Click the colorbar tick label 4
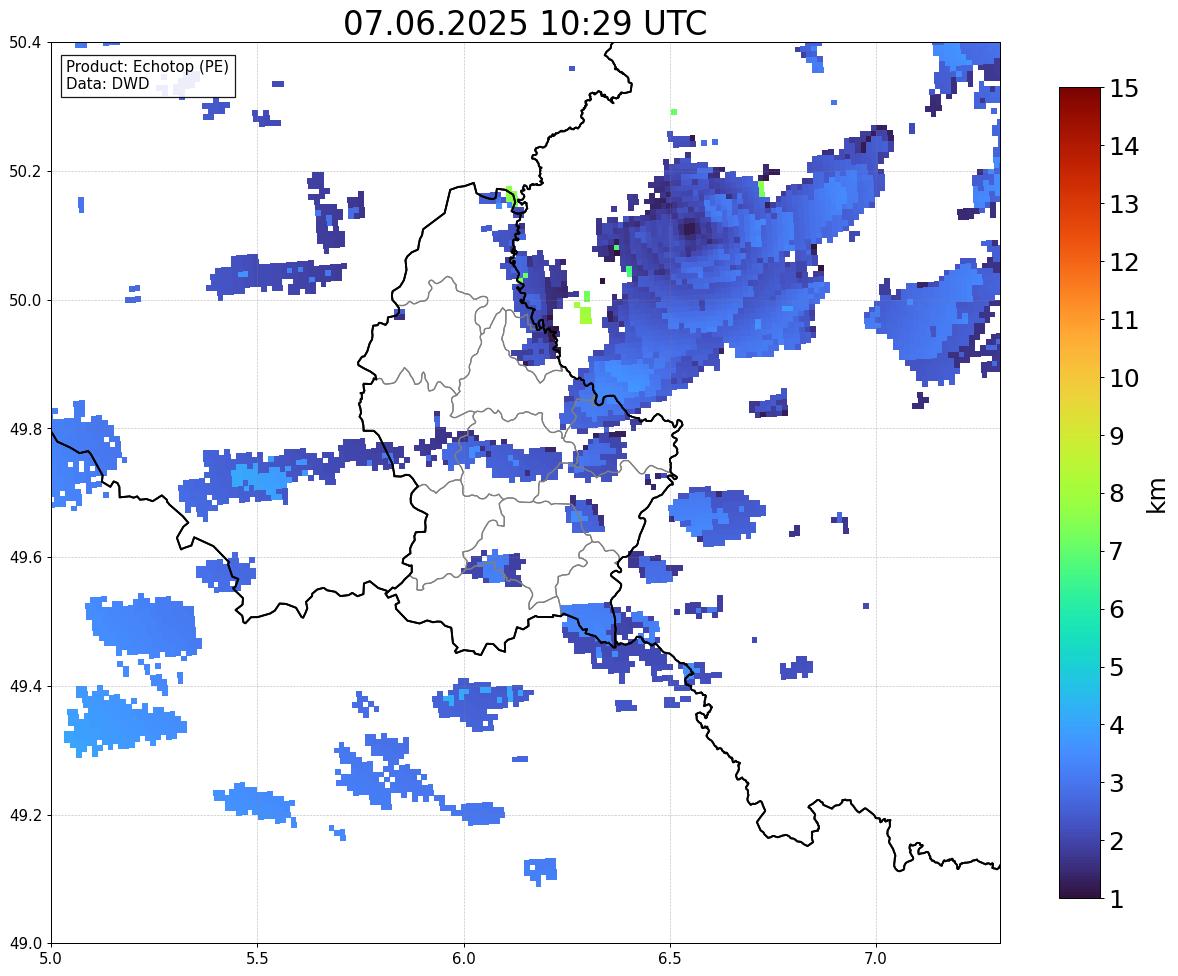This screenshot has height=976, width=1178. pyautogui.click(x=1117, y=725)
